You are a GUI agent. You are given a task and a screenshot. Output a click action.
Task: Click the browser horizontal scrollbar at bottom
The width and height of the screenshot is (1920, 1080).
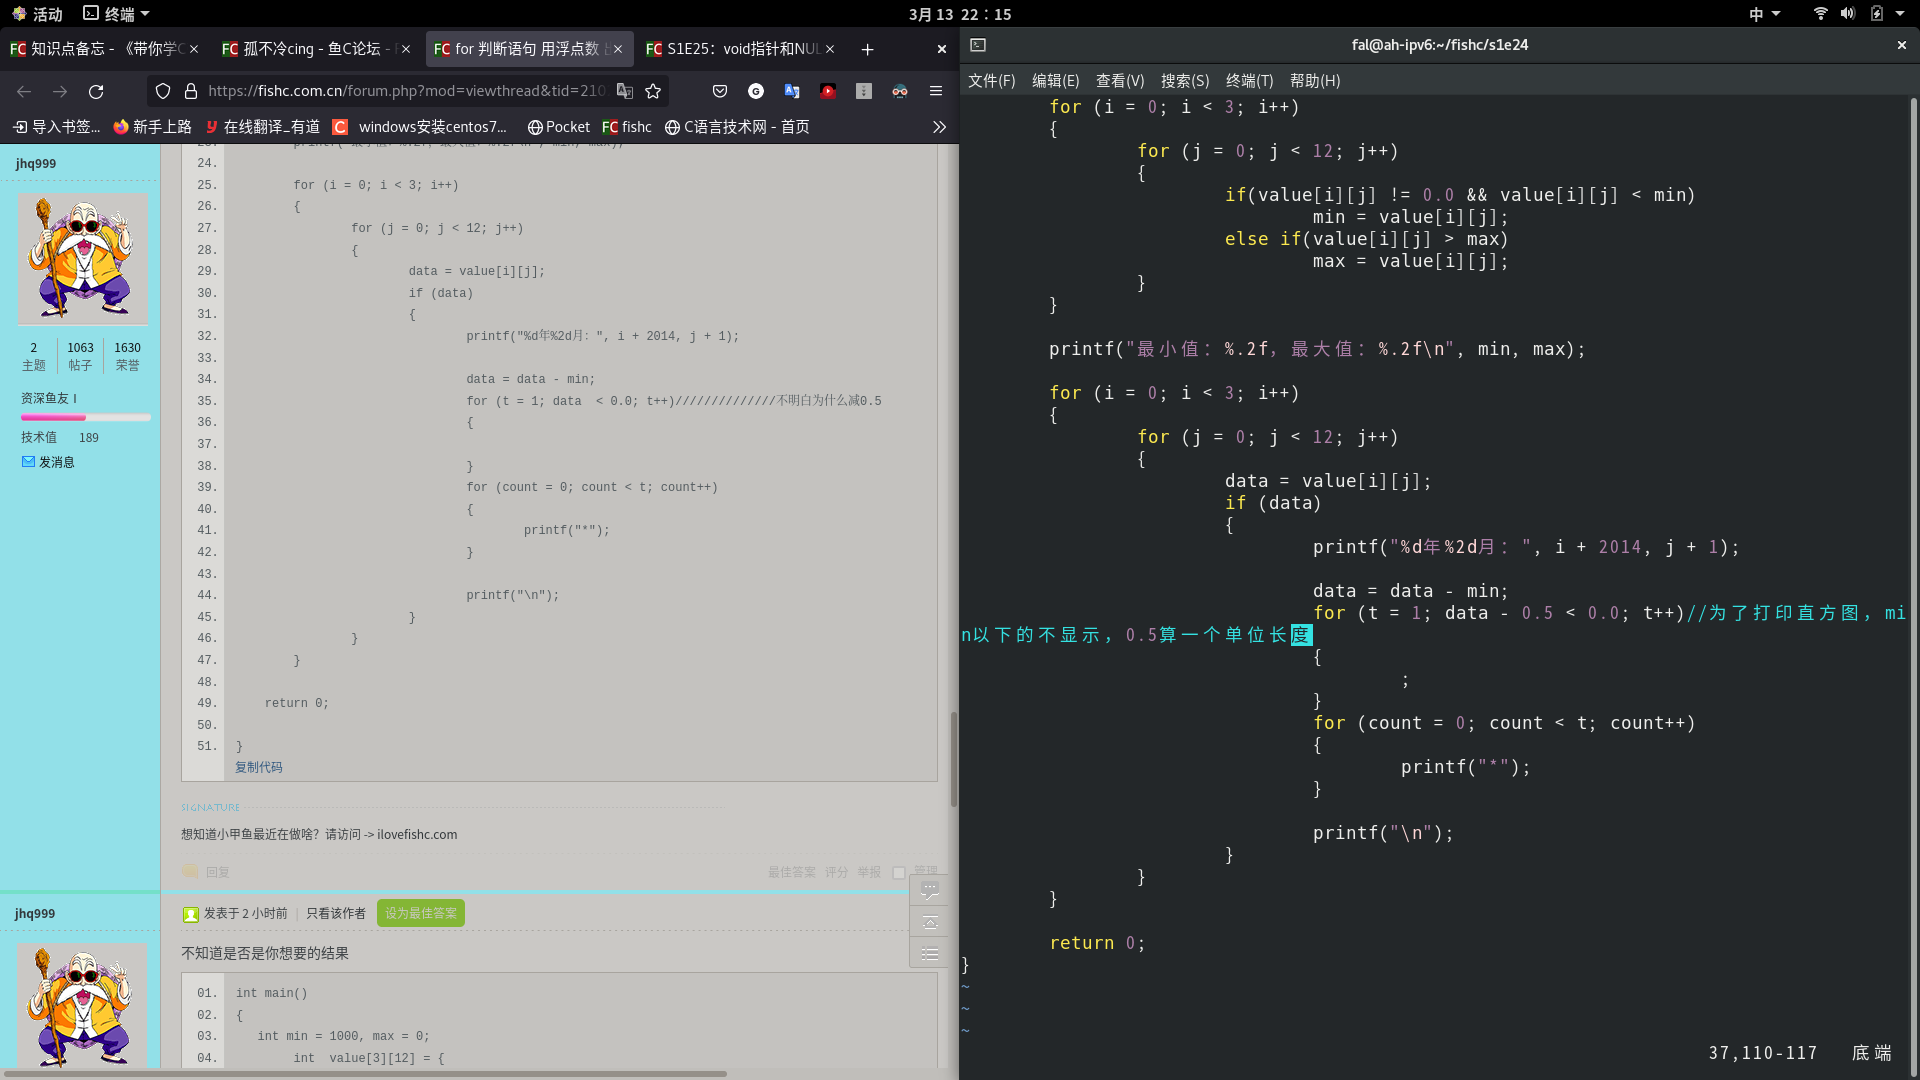click(x=364, y=1074)
